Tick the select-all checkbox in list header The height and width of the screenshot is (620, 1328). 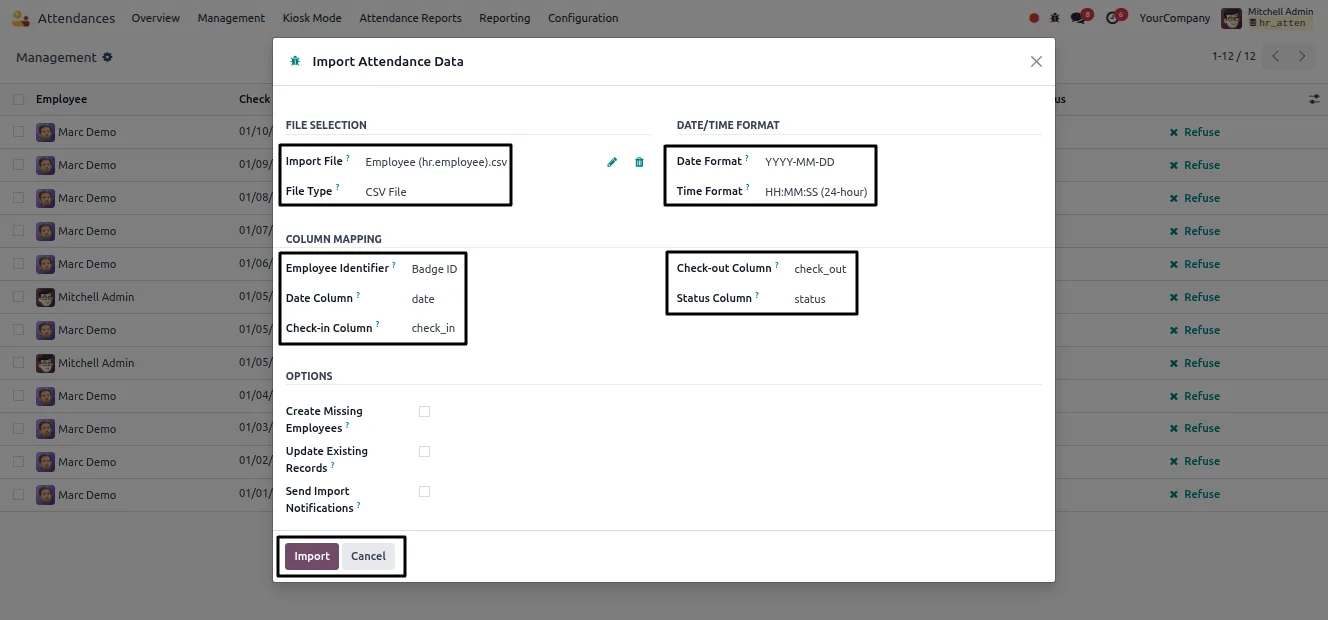(19, 99)
